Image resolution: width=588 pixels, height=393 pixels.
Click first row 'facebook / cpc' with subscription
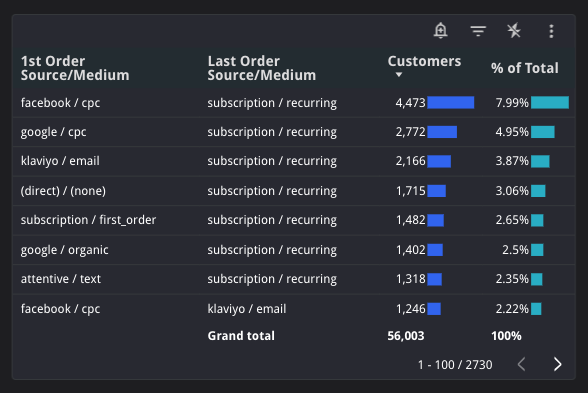click(60, 103)
